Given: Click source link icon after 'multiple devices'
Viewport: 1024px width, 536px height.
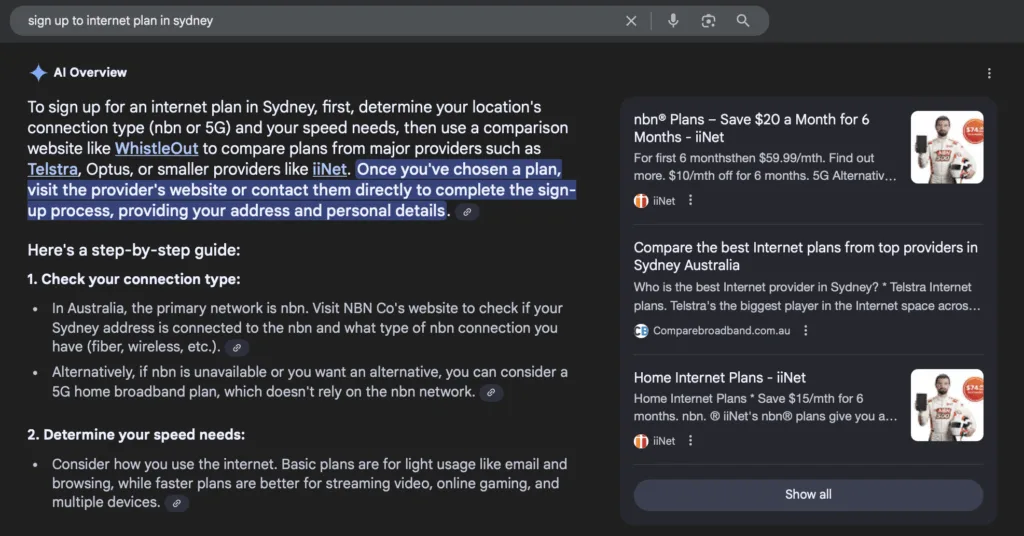Looking at the screenshot, I should tap(176, 503).
